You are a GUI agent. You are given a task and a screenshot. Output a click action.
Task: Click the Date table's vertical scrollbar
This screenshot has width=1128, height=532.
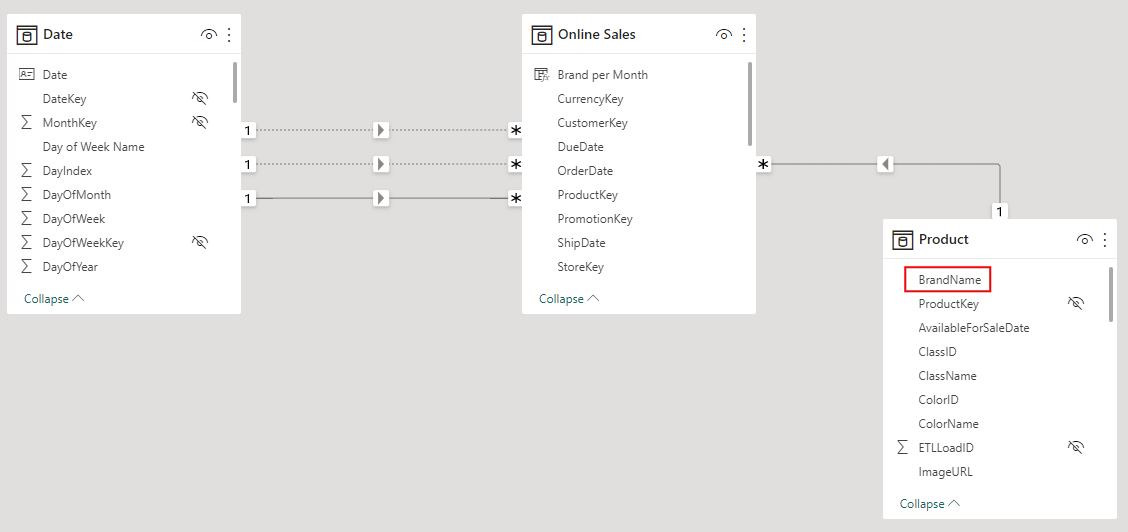click(235, 83)
